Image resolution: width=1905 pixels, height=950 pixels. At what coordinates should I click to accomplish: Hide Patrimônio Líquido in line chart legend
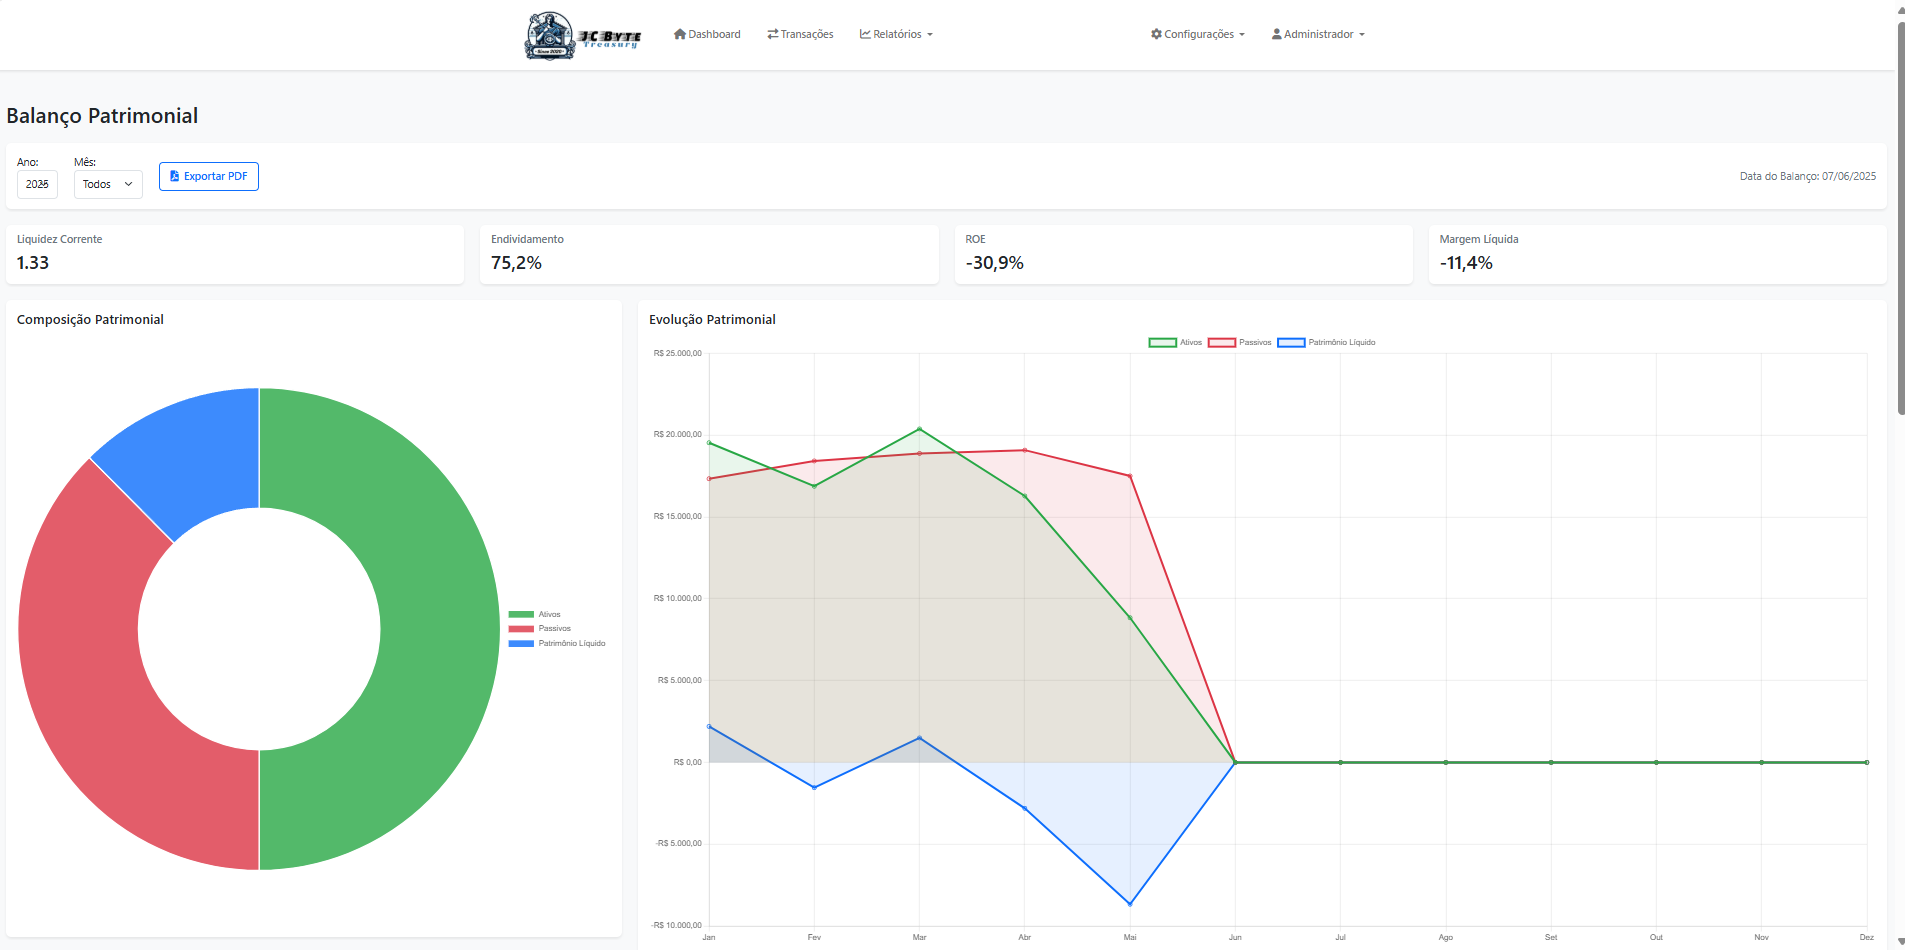click(x=1327, y=343)
